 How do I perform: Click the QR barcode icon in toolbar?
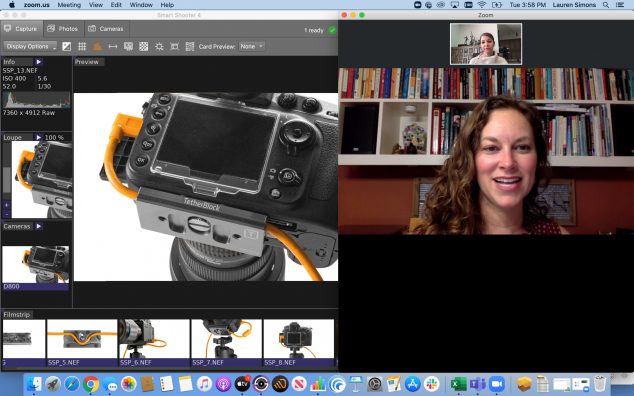190,47
